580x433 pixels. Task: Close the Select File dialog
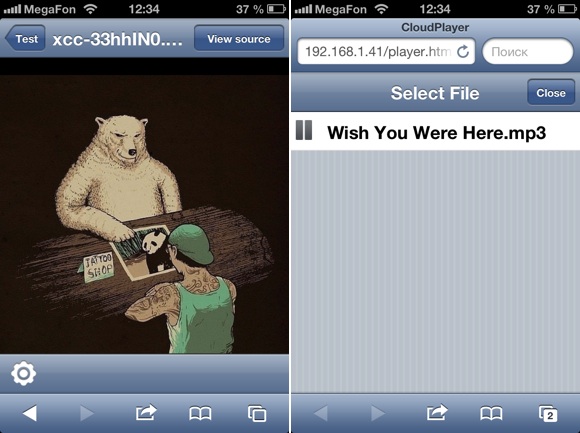[x=551, y=93]
